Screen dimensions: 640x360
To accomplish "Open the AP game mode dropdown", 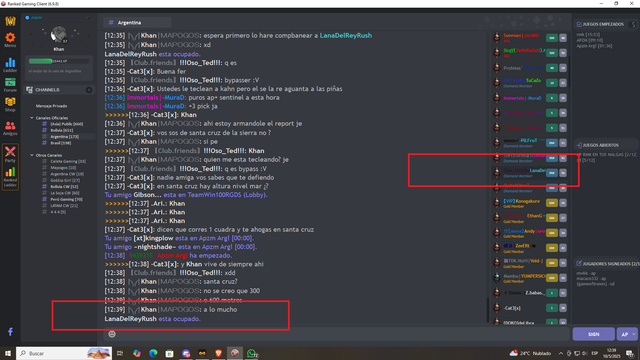I will click(627, 334).
